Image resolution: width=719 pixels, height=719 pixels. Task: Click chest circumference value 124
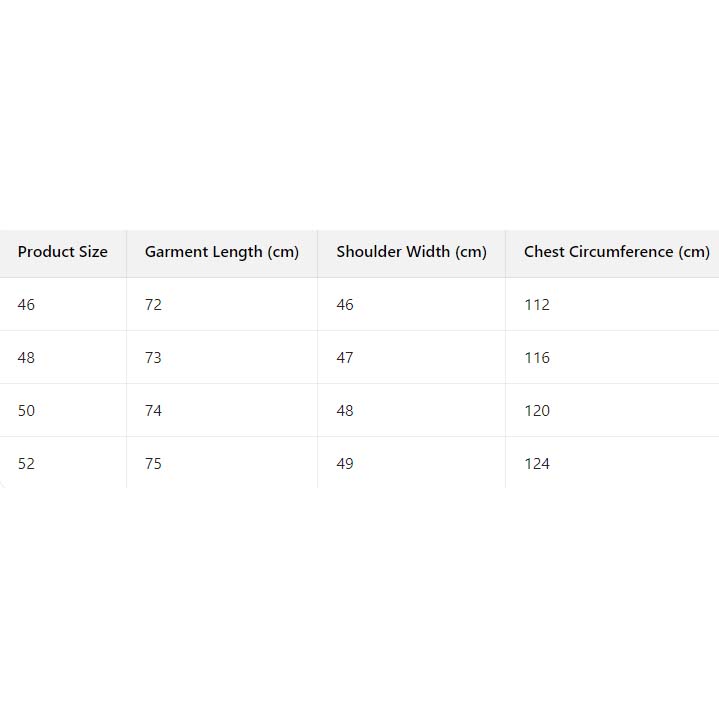537,464
